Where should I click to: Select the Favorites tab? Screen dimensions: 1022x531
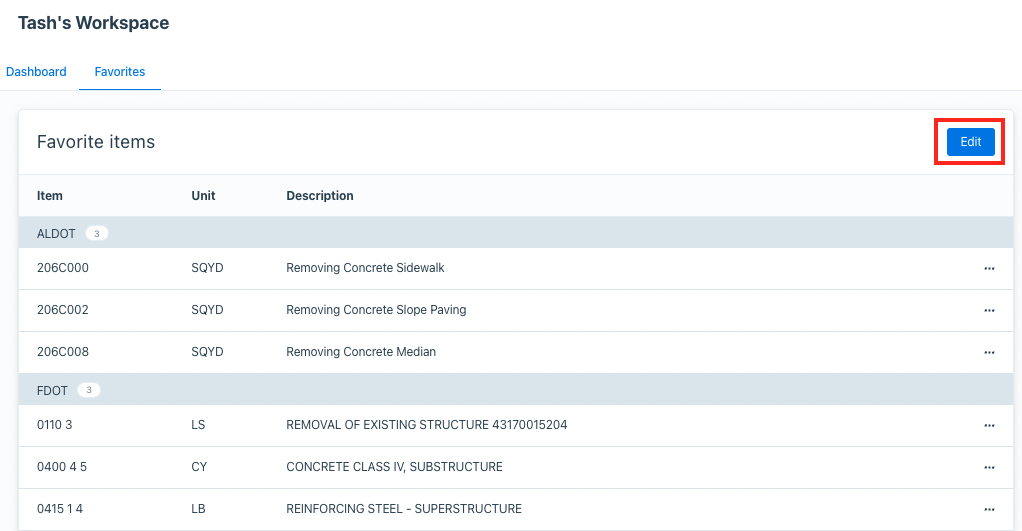pyautogui.click(x=120, y=72)
